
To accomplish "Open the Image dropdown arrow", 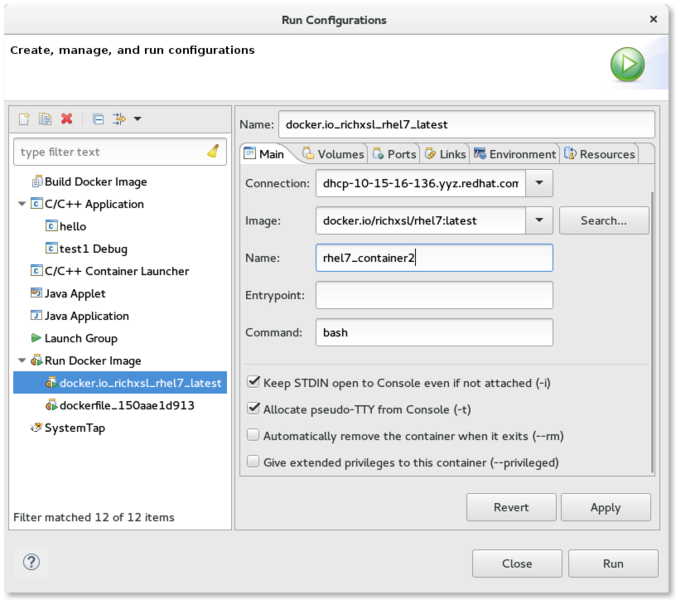I will click(539, 220).
